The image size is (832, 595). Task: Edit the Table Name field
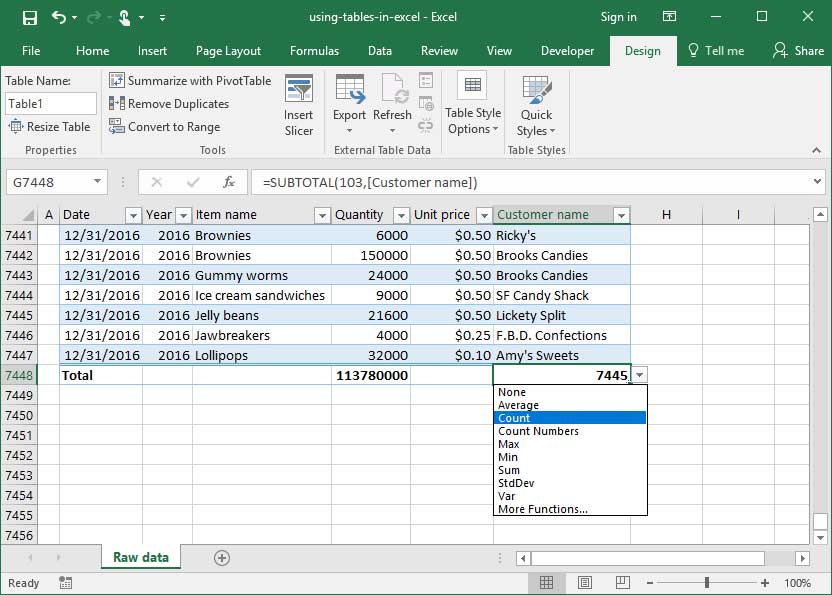pyautogui.click(x=51, y=104)
